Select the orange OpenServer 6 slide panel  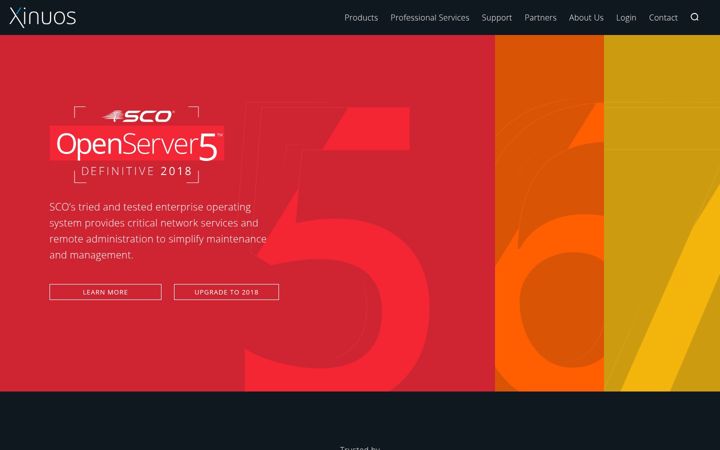click(x=549, y=213)
